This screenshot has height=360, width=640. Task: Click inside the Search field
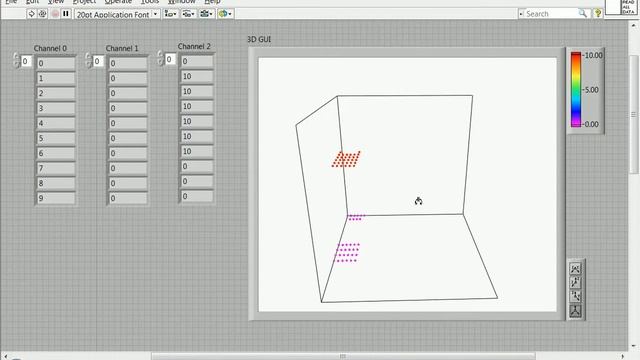(550, 14)
